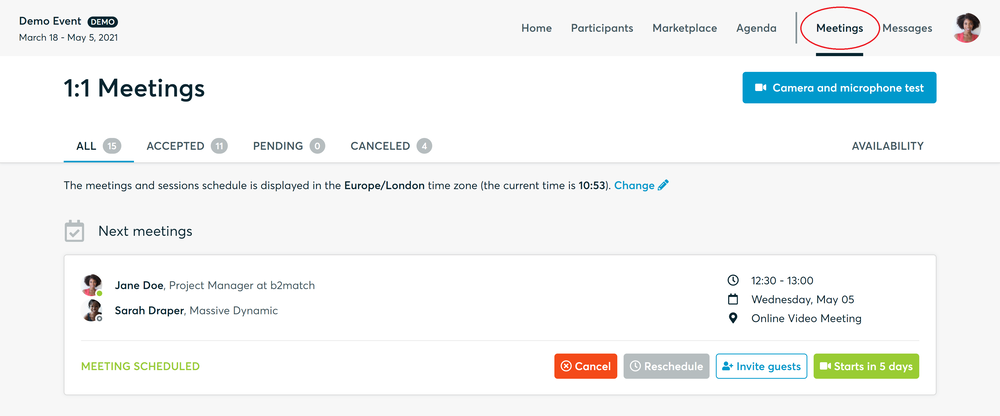Image resolution: width=1000 pixels, height=416 pixels.
Task: Click the pencil icon next to Change
Action: pyautogui.click(x=663, y=185)
